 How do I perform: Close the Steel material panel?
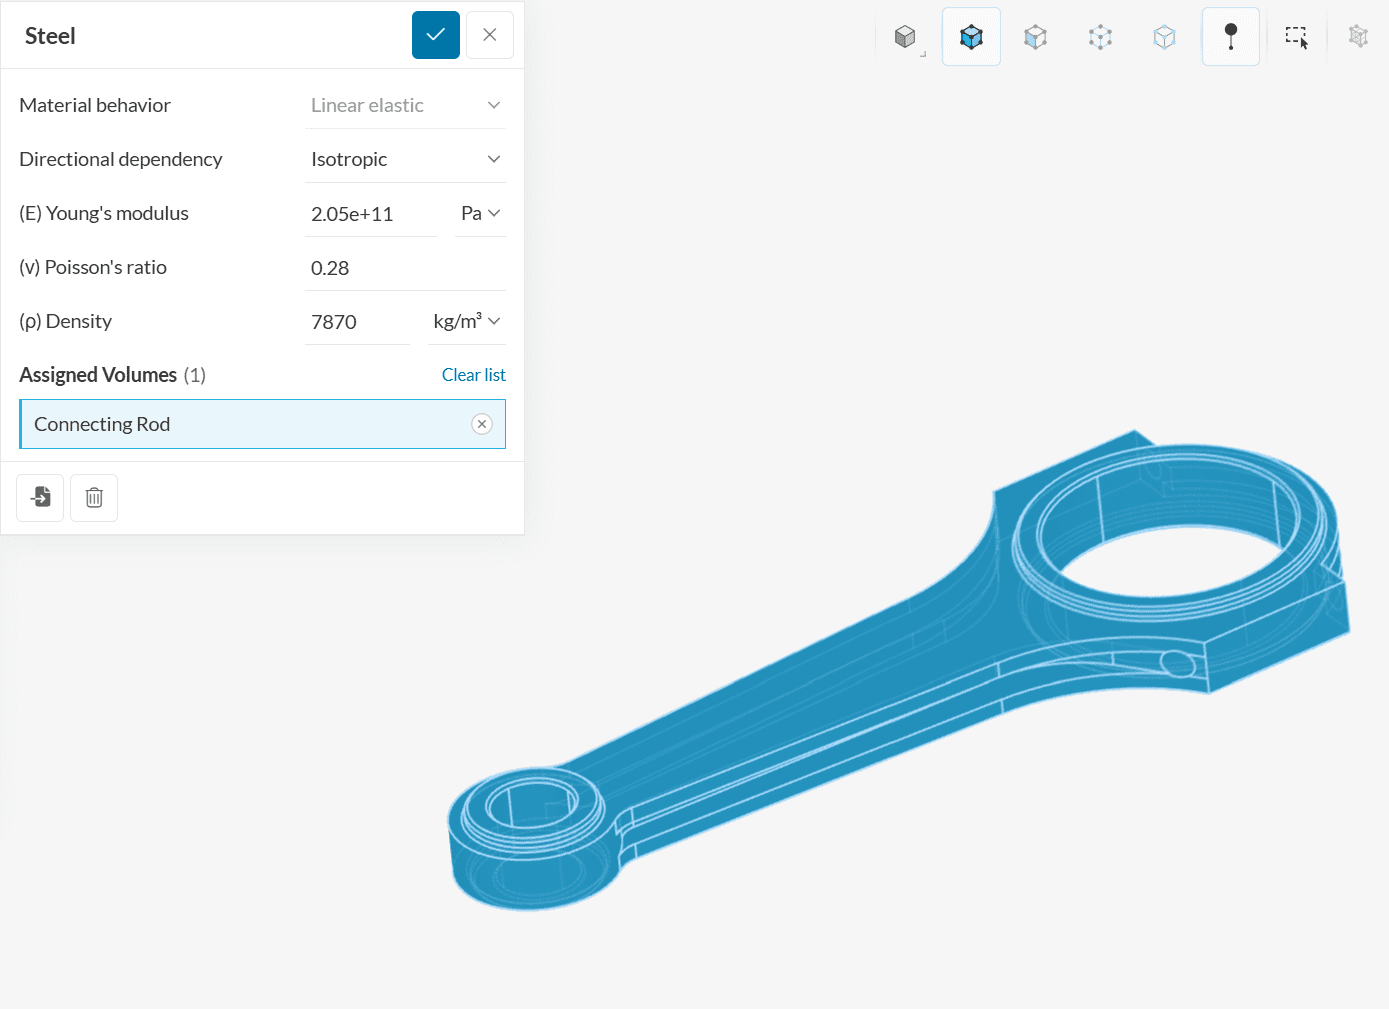click(x=490, y=35)
